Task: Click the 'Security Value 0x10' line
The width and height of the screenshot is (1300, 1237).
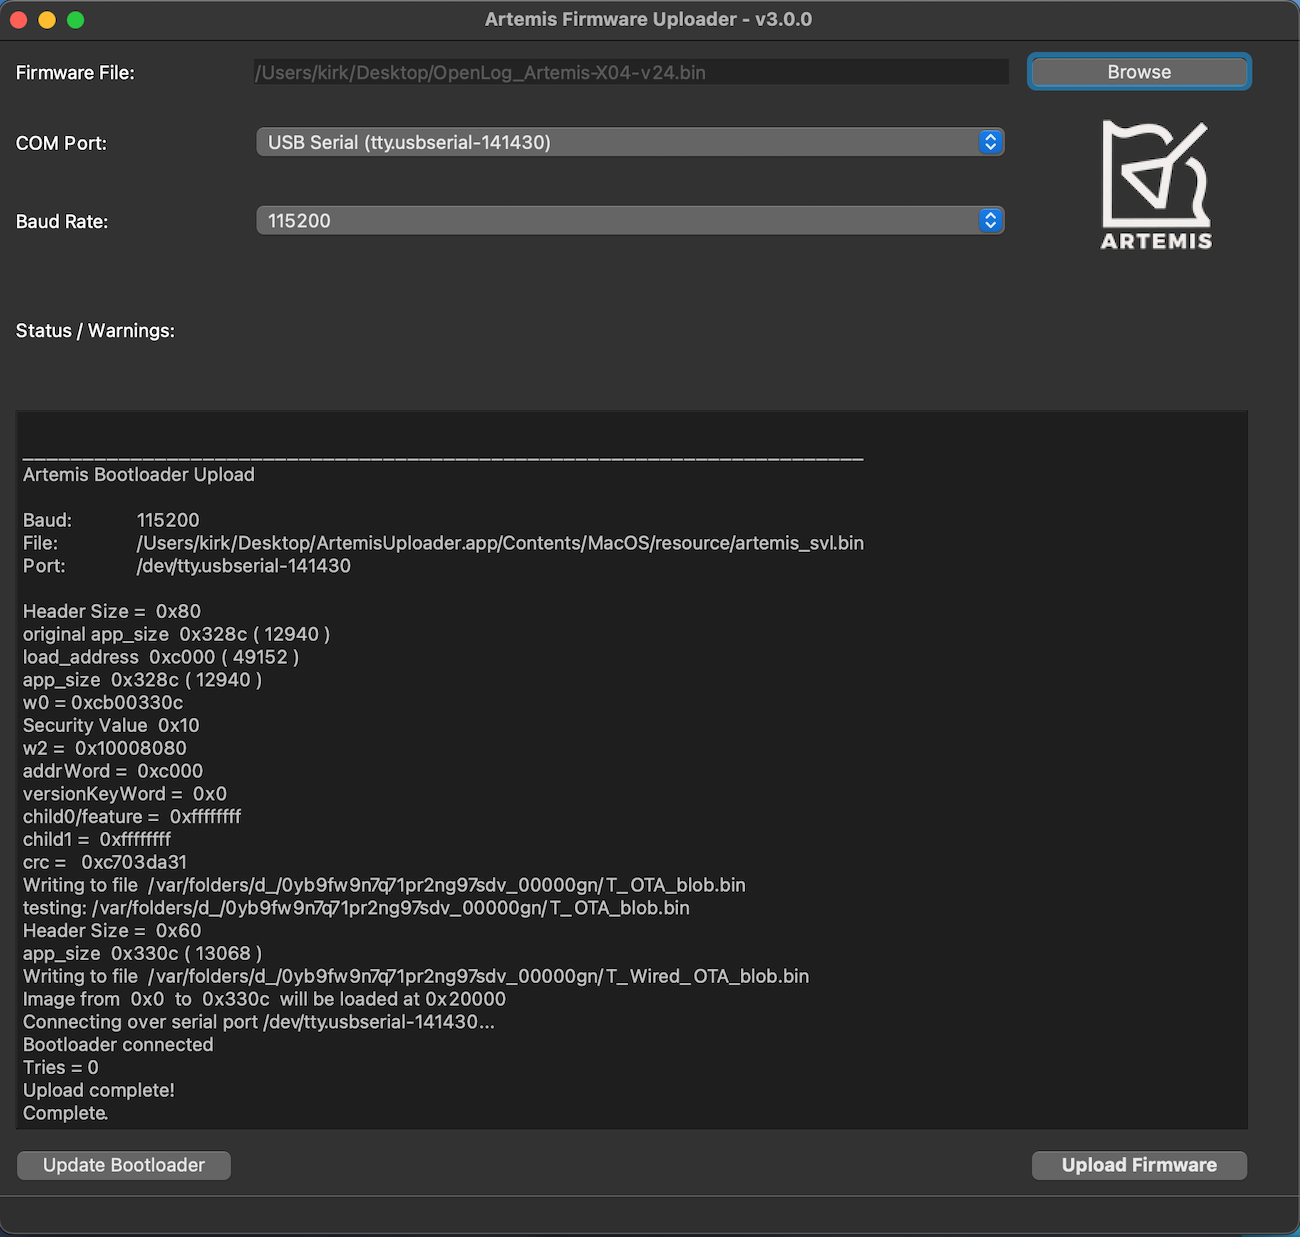Action: coord(111,725)
